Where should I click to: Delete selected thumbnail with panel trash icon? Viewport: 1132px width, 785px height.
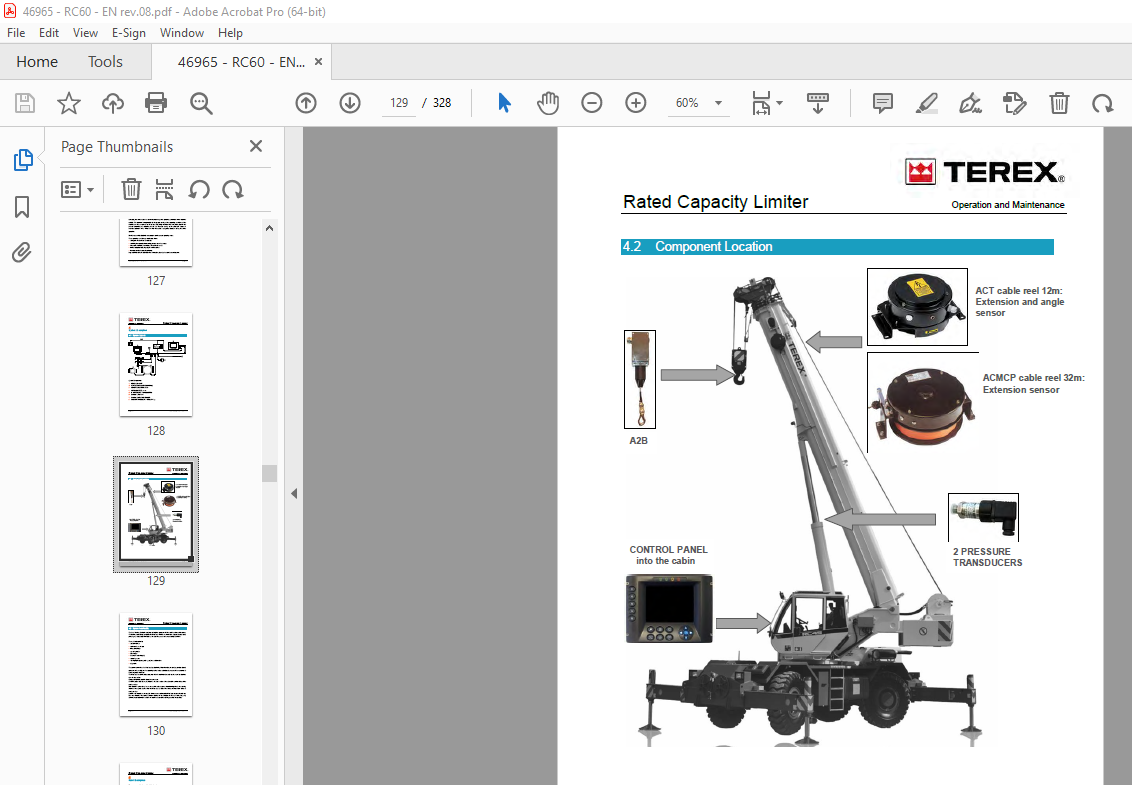131,190
